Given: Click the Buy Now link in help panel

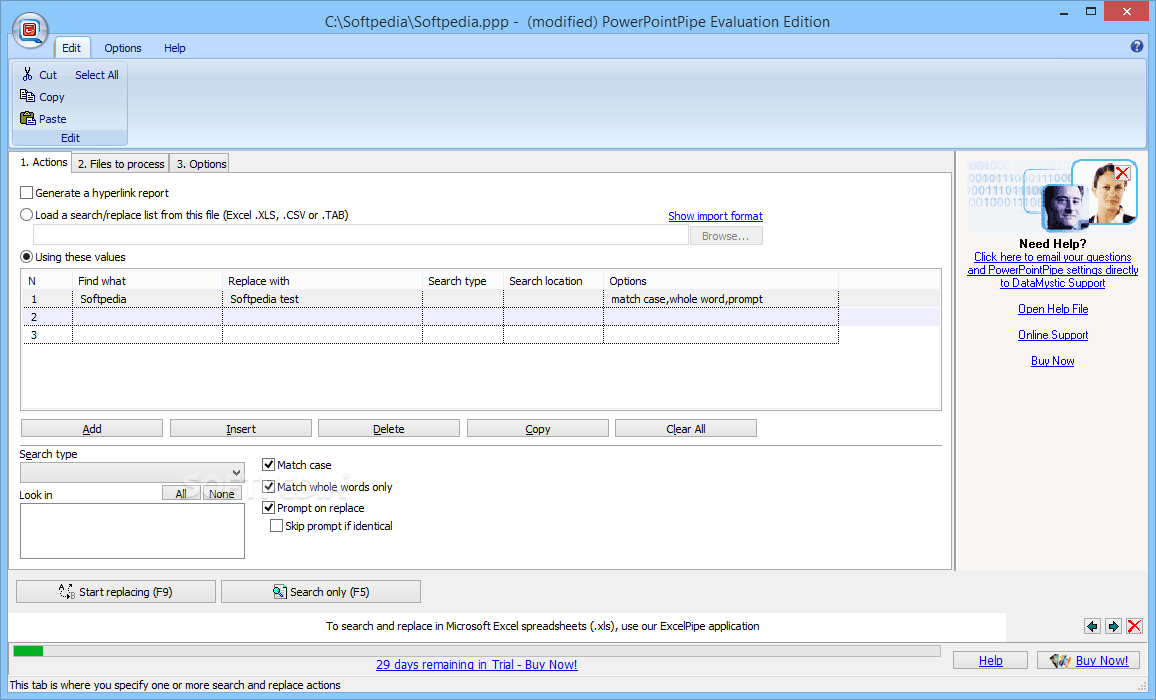Looking at the screenshot, I should click(x=1053, y=361).
